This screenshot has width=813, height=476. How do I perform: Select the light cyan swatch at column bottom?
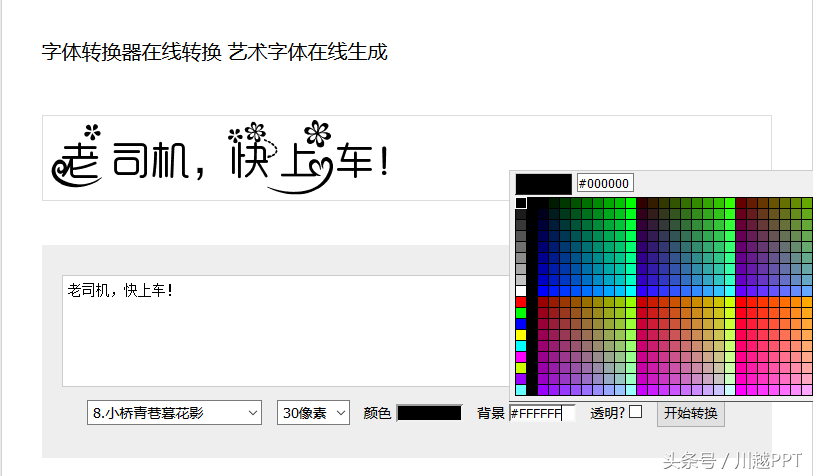[x=521, y=389]
